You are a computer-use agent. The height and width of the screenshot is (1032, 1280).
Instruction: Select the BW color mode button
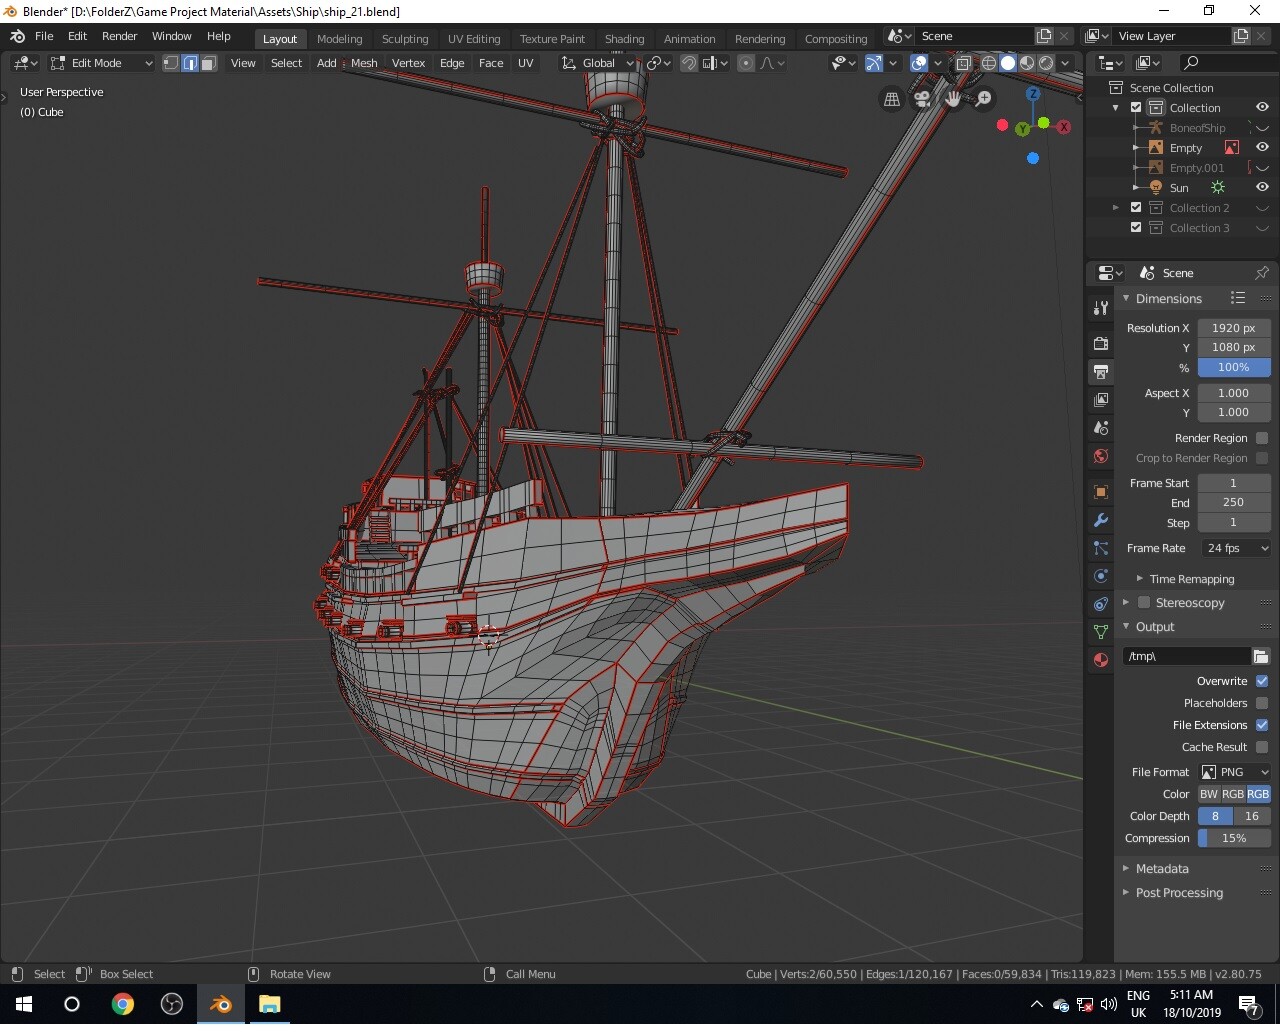(1209, 794)
